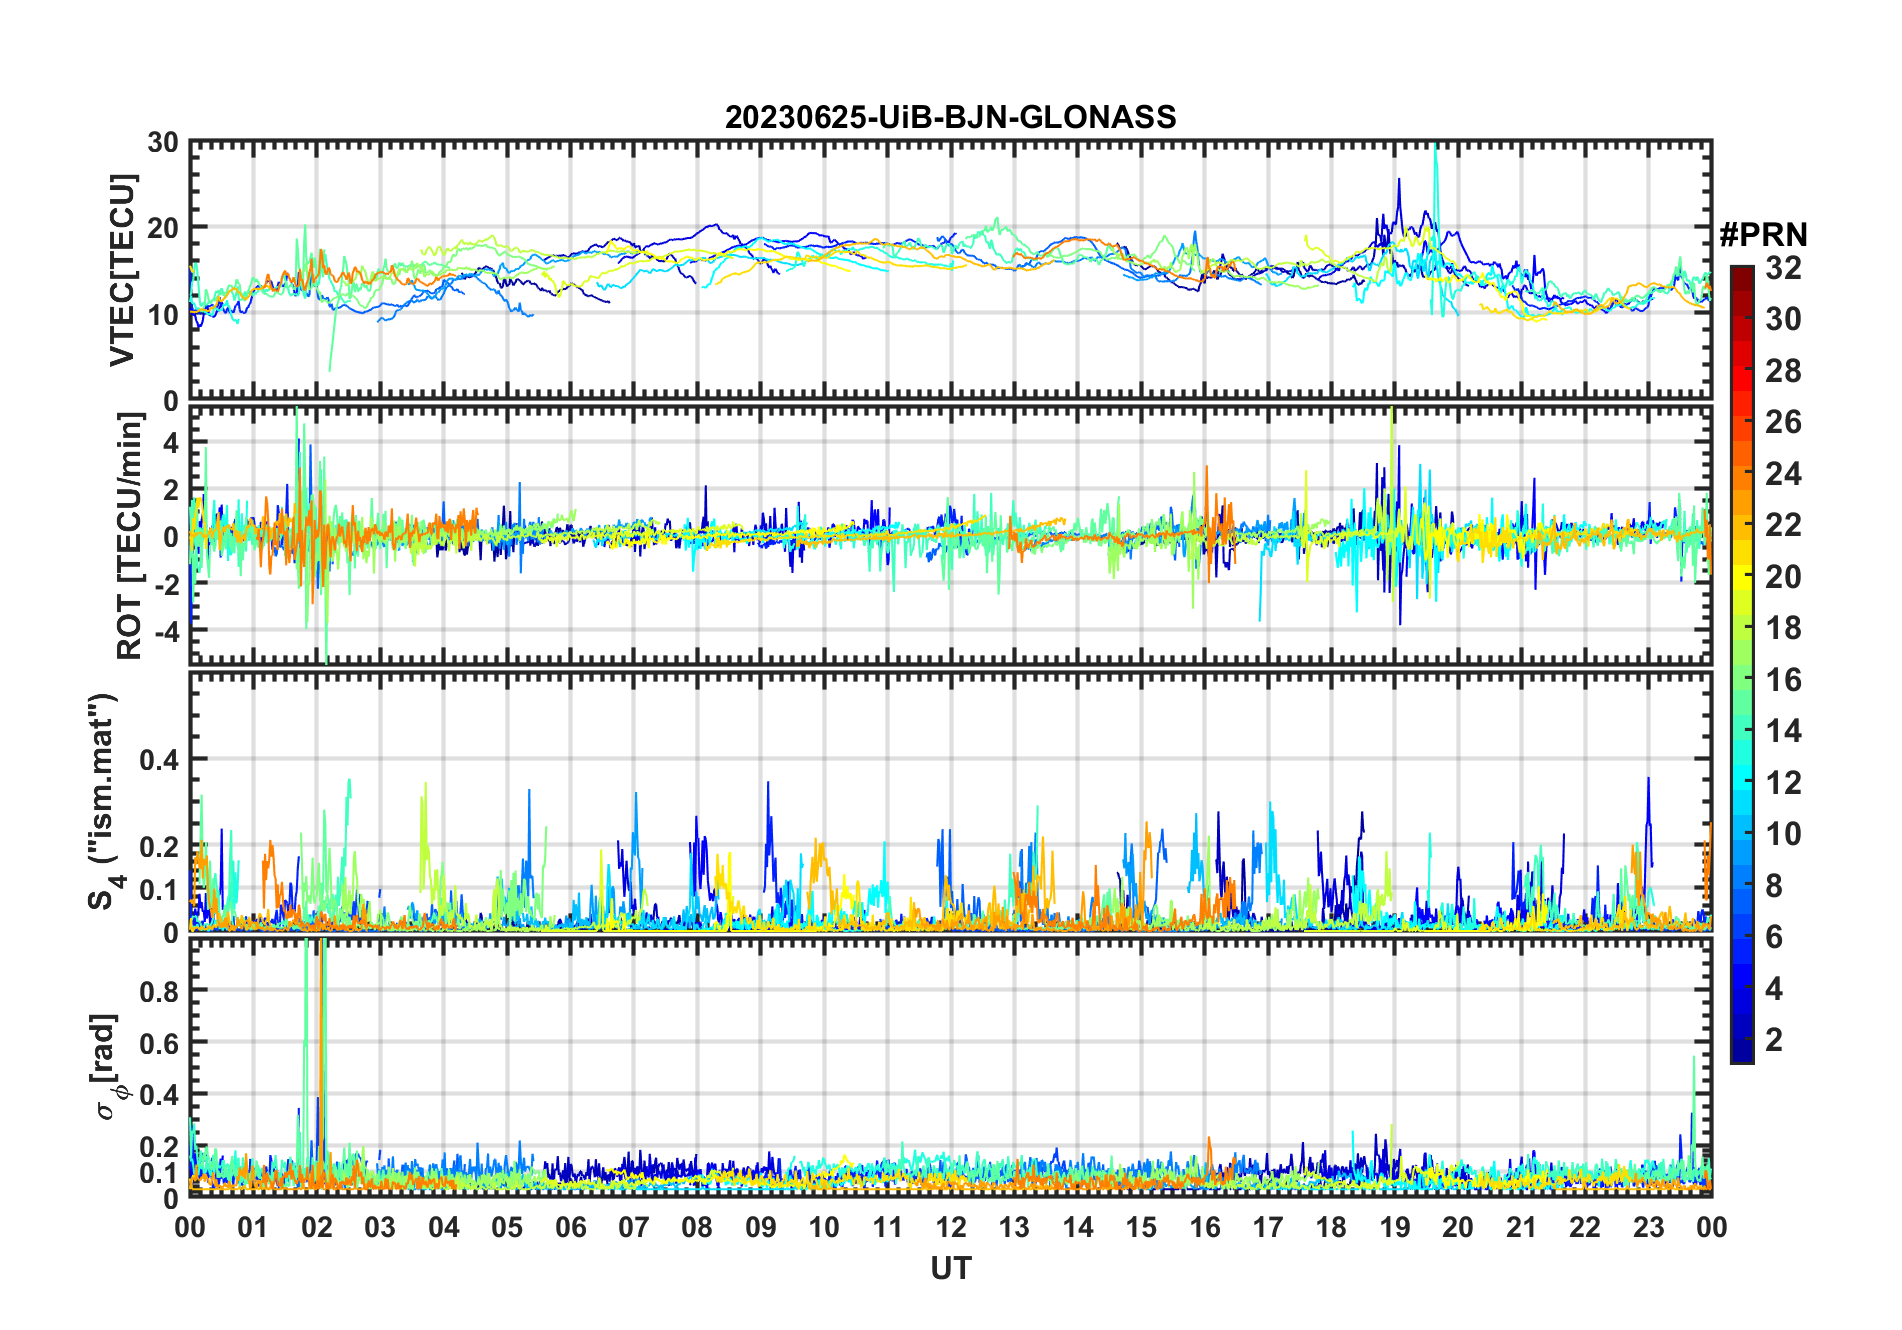Click the plot title 20230625-UiB-BJN-GLONASS

pos(950,118)
